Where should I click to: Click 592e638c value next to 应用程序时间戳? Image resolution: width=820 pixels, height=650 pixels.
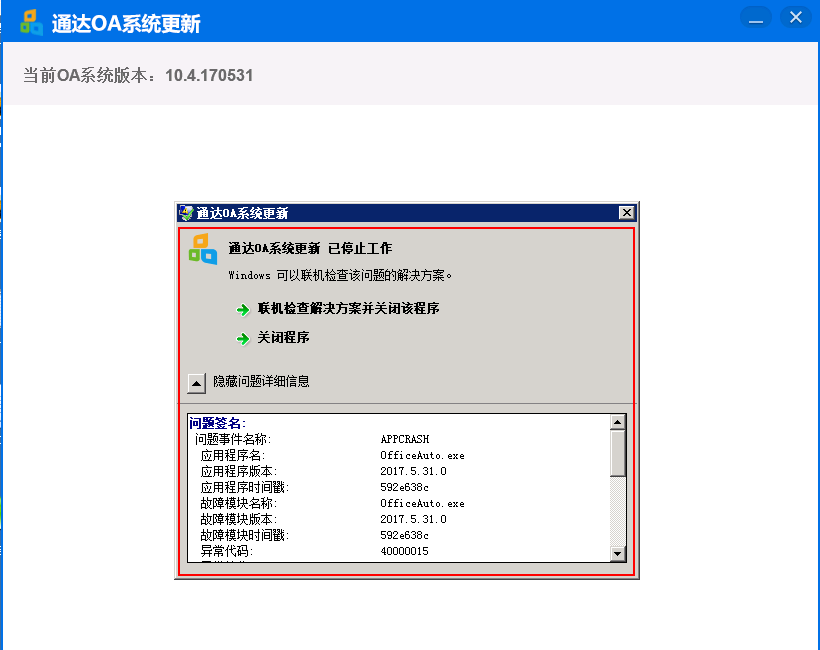point(404,487)
